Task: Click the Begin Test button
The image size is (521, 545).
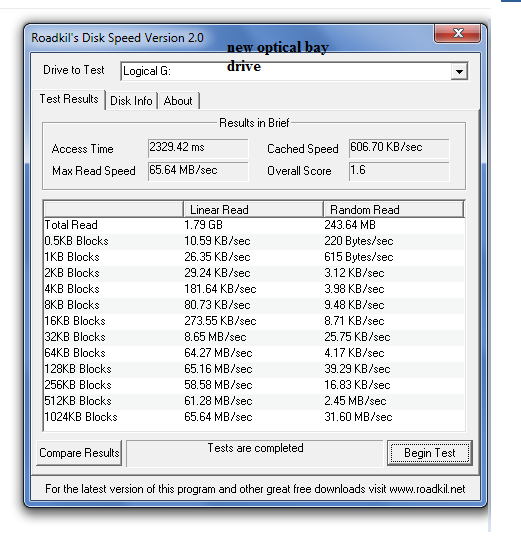Action: 430,453
